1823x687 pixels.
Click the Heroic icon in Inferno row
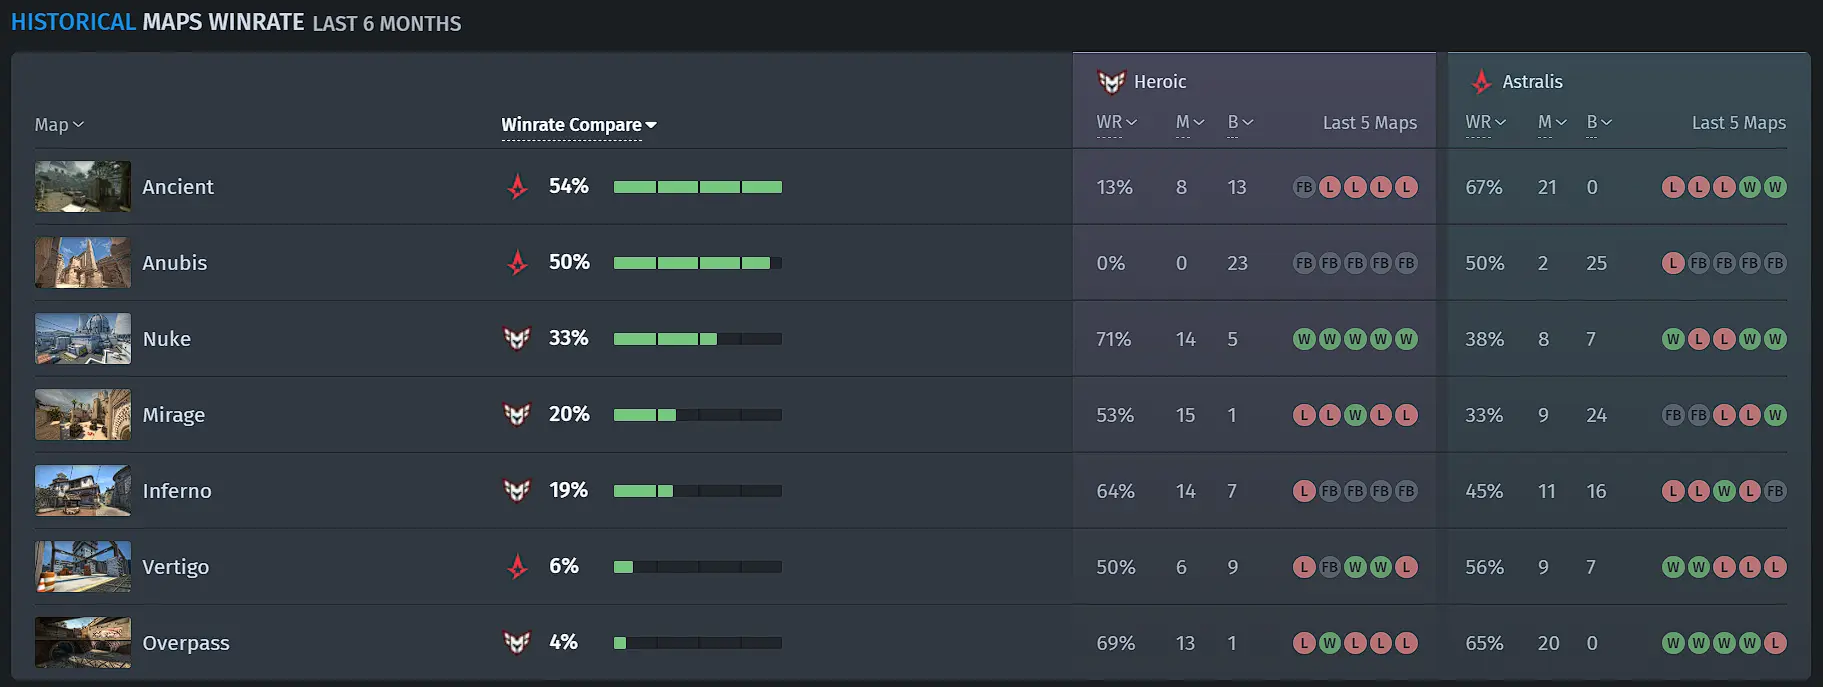517,490
